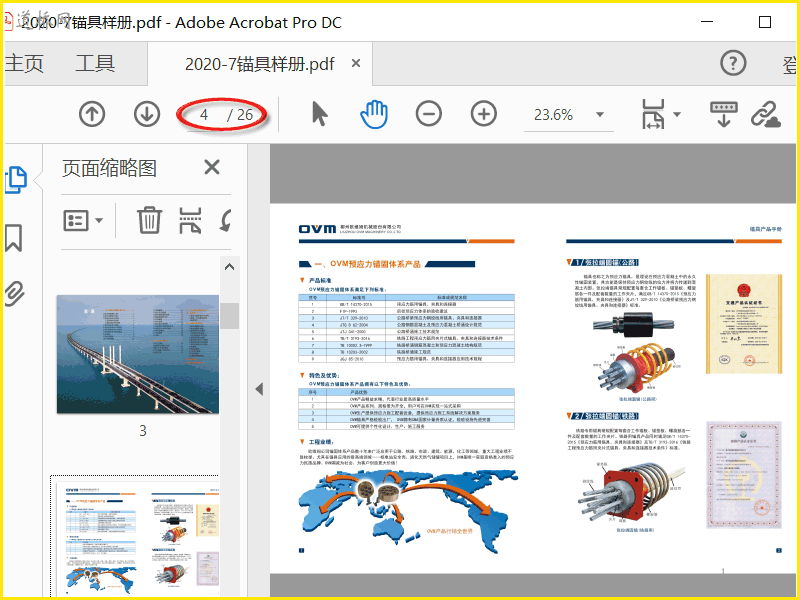
Task: Open the thumbnails panel options menu
Action: (x=83, y=220)
